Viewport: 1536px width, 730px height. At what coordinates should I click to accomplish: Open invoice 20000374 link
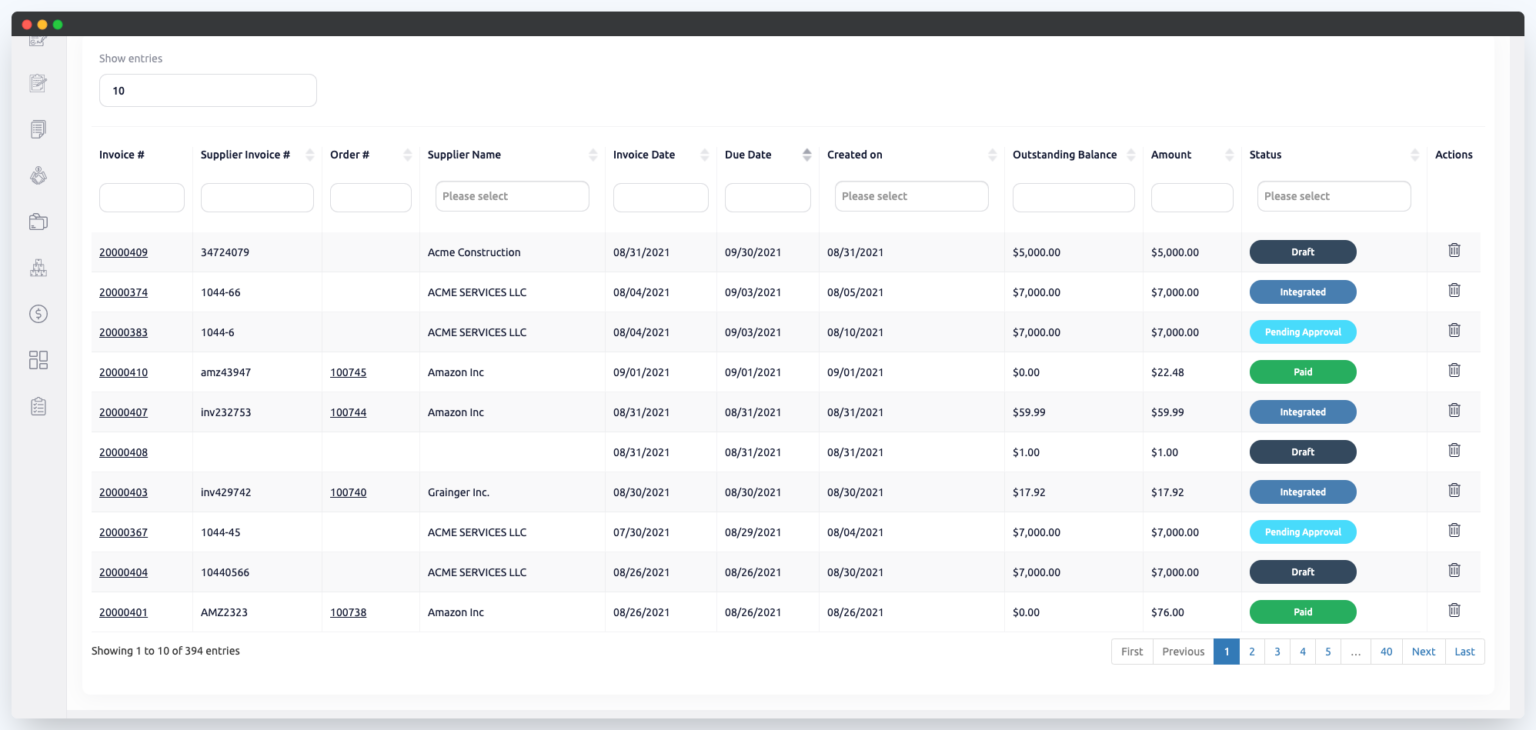tap(123, 292)
